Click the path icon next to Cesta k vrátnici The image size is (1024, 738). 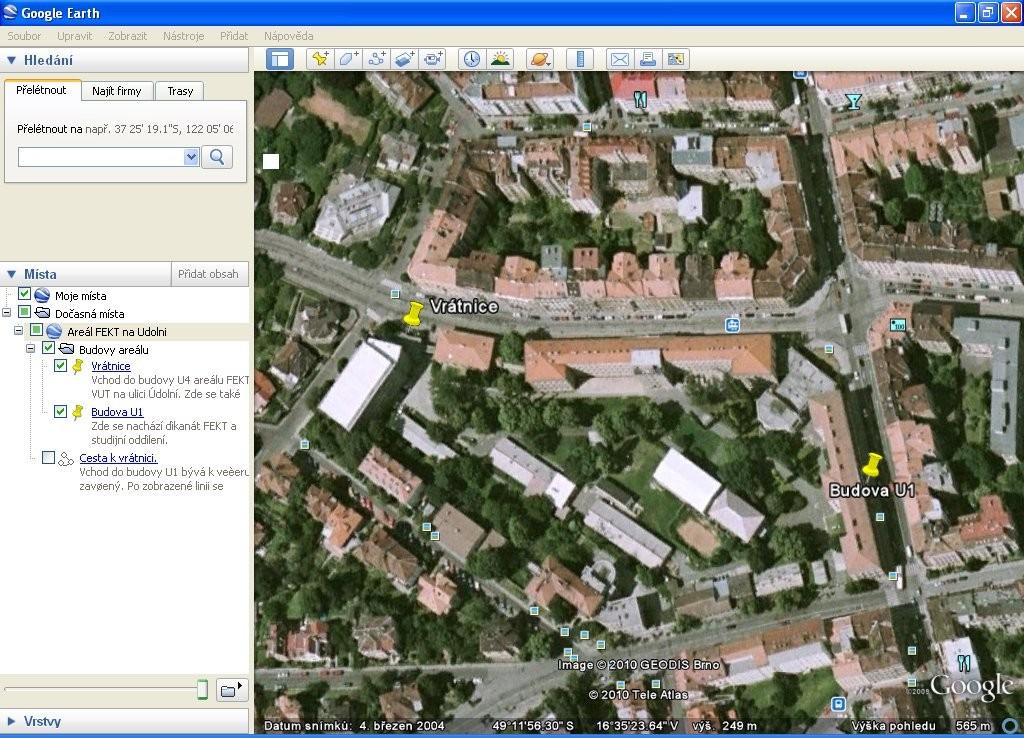coord(65,459)
